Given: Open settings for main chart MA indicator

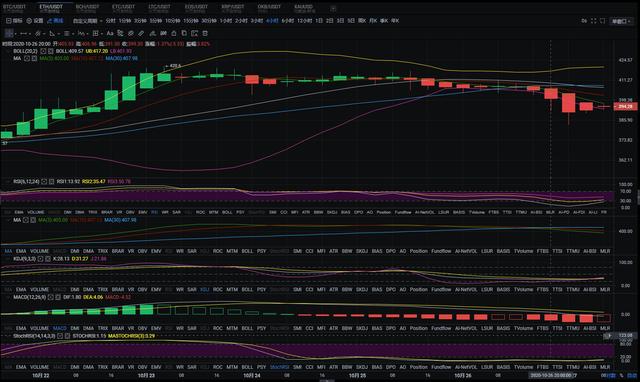Looking at the screenshot, I should point(27,58).
